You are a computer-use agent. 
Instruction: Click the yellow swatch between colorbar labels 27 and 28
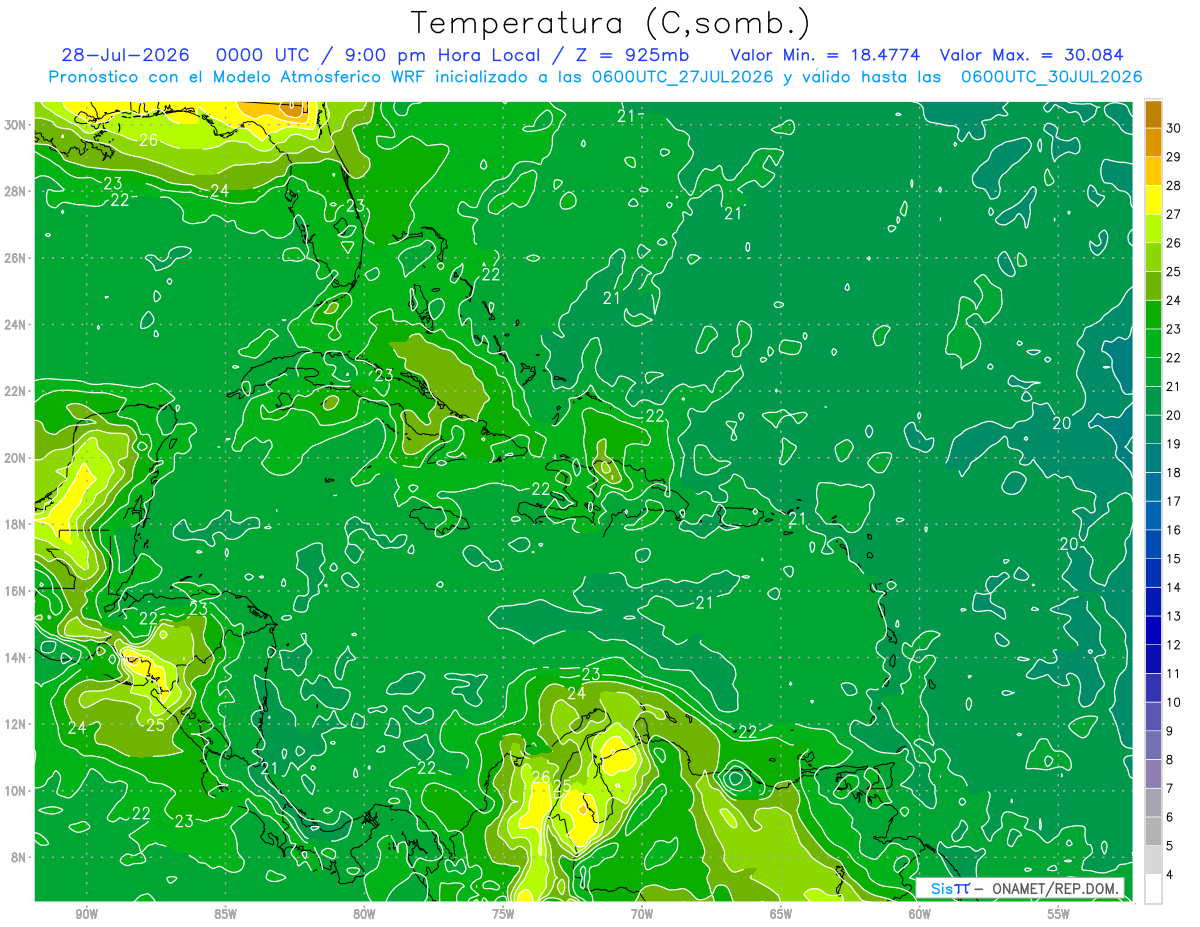coord(1153,200)
